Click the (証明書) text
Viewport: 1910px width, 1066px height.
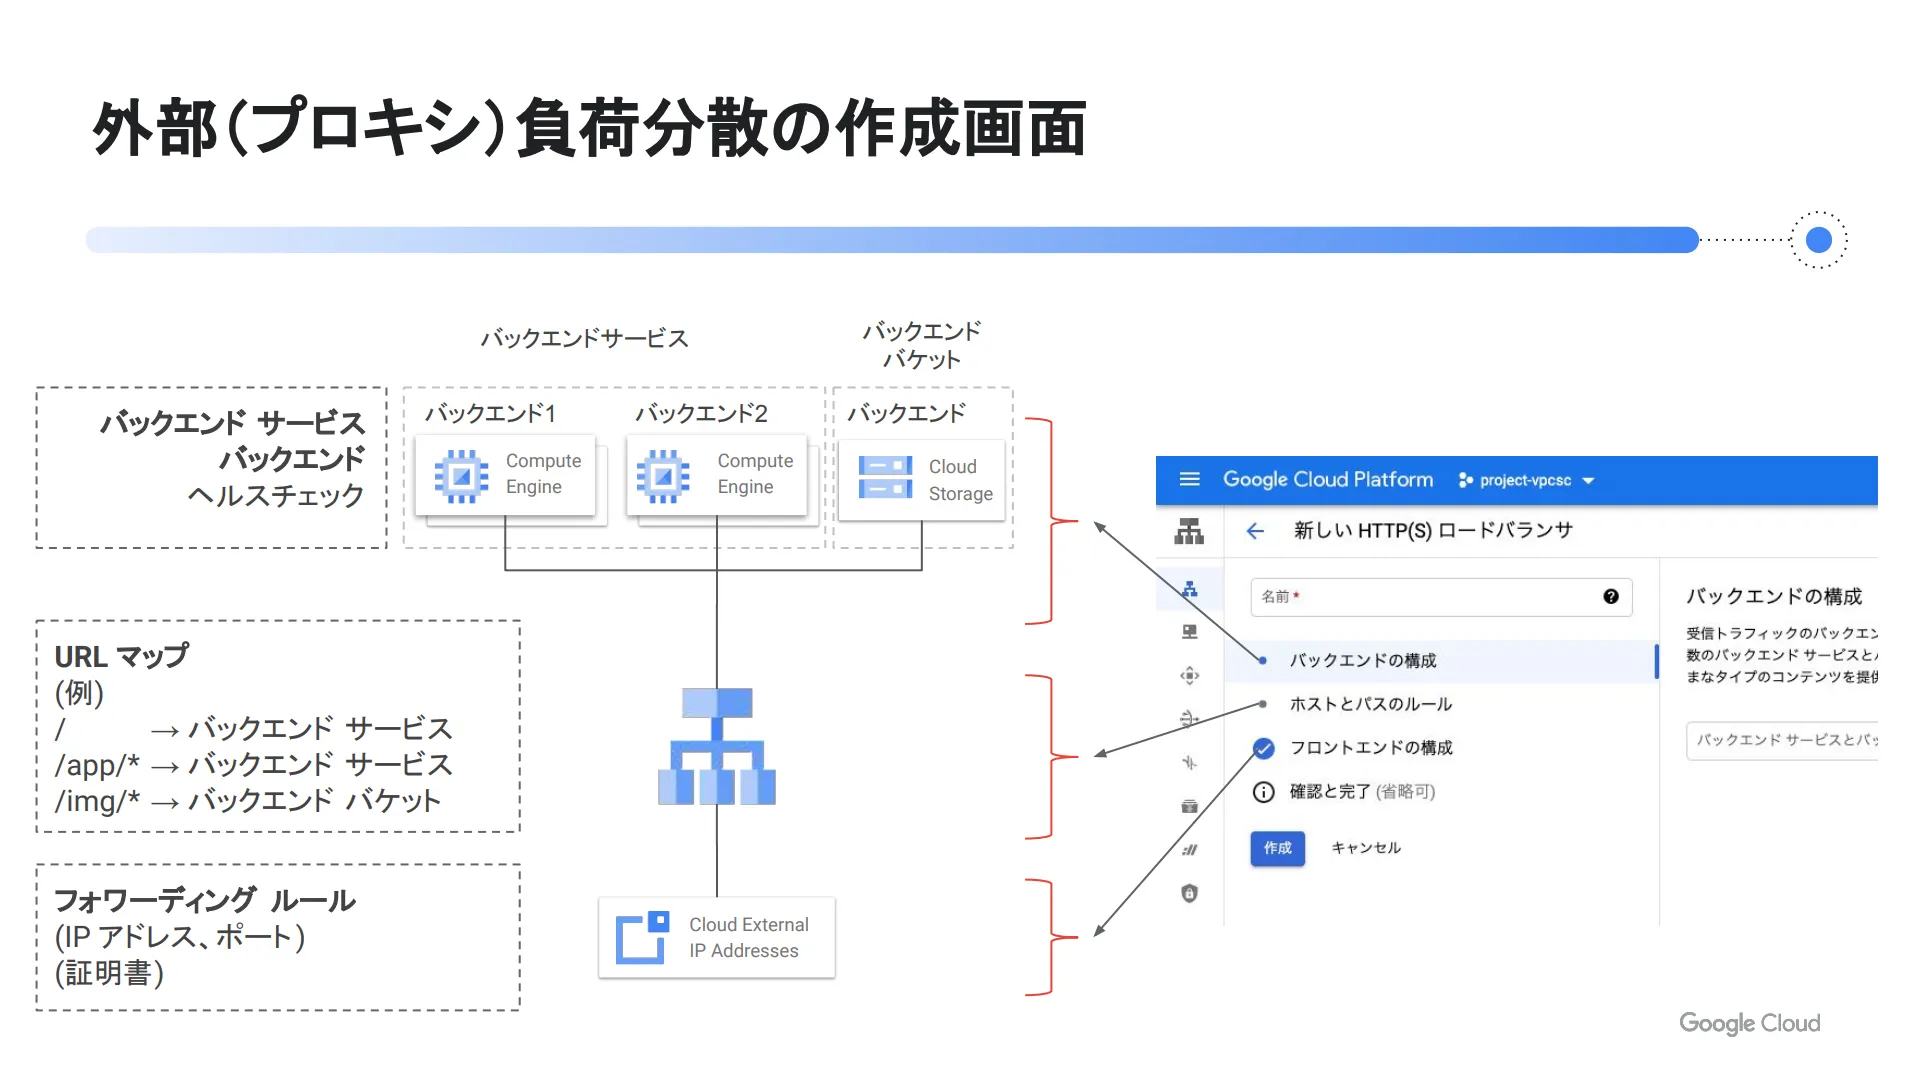109,973
